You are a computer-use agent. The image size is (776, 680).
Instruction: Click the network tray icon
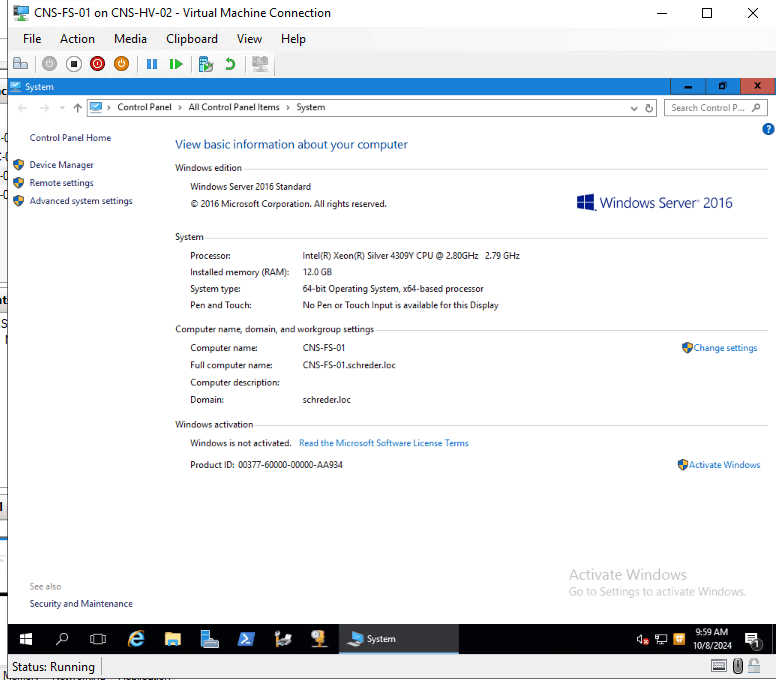pyautogui.click(x=661, y=639)
